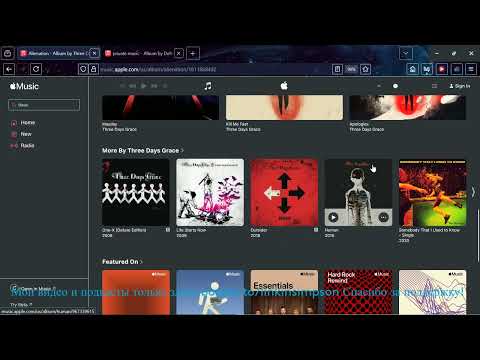Open the orange Featured On playlist cover

tap(136, 292)
